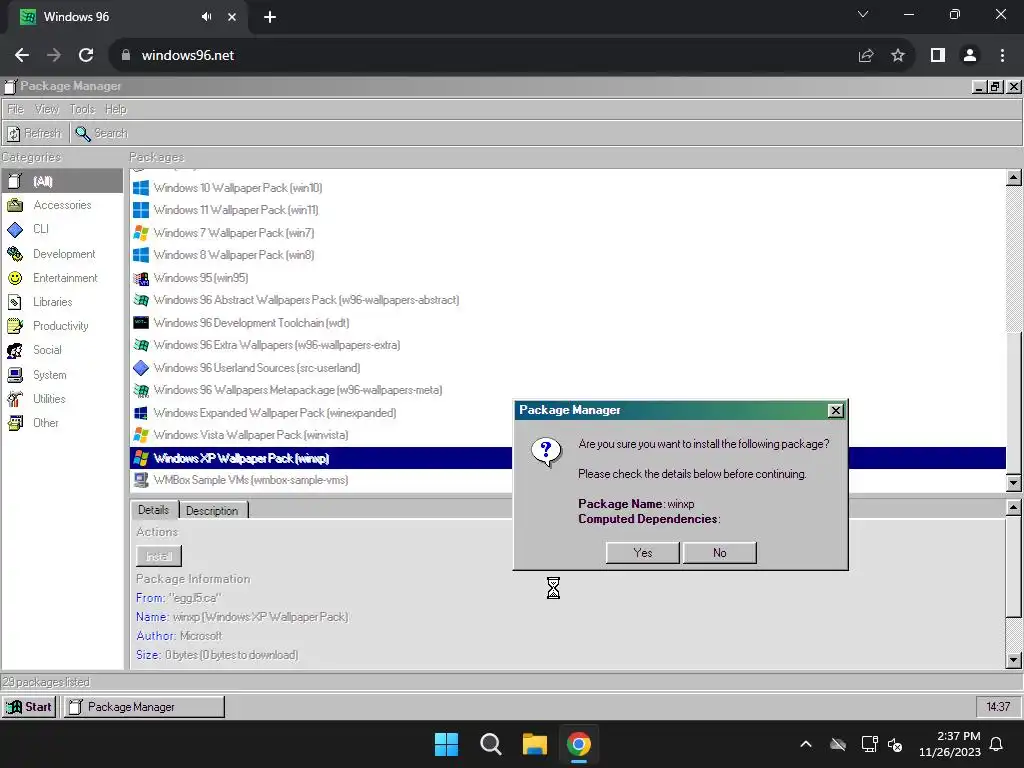The height and width of the screenshot is (768, 1024).
Task: Close the Package Manager confirmation dialog
Action: (x=835, y=410)
